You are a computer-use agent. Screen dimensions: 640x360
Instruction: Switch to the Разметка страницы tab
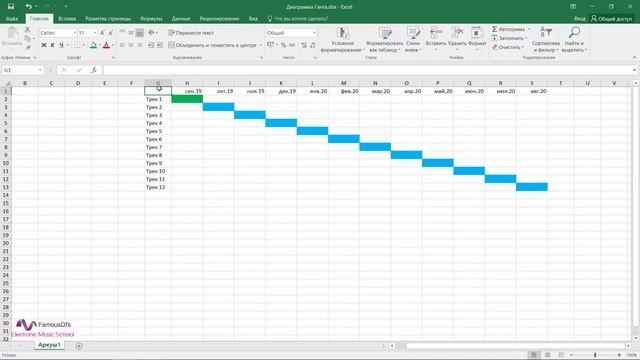click(x=108, y=19)
